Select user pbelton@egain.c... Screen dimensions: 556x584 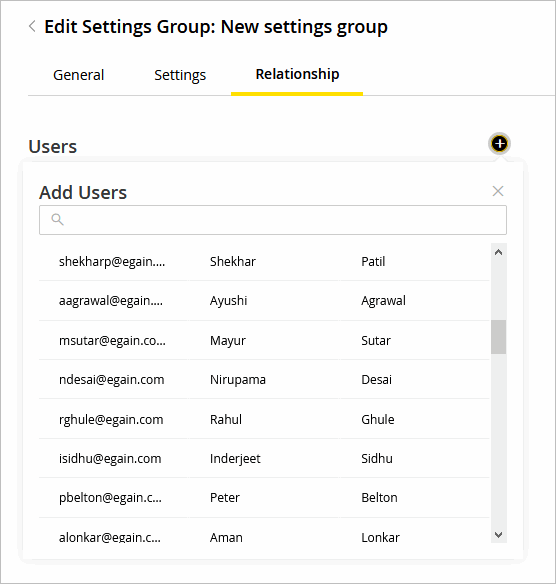[x=110, y=498]
